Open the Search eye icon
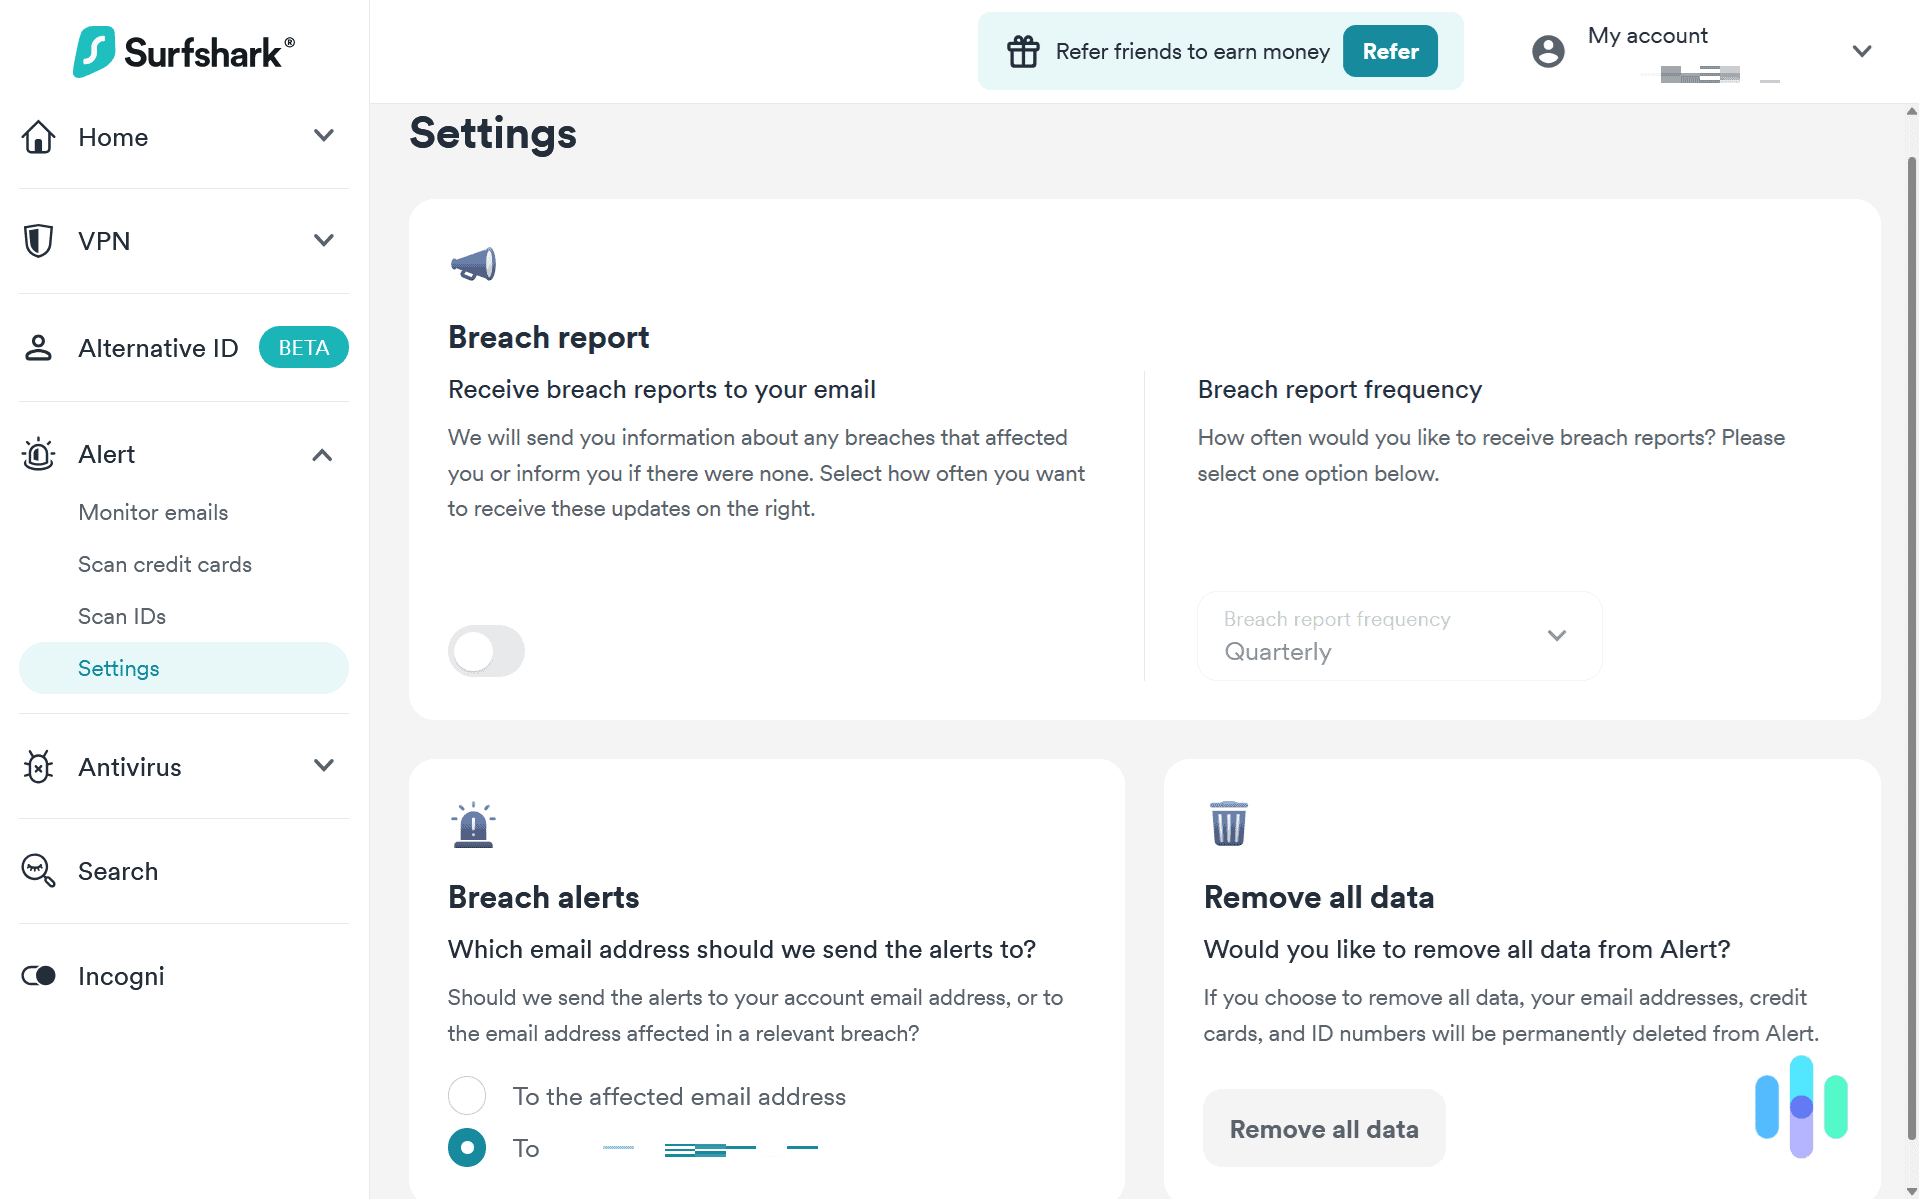Image resolution: width=1919 pixels, height=1199 pixels. point(38,871)
